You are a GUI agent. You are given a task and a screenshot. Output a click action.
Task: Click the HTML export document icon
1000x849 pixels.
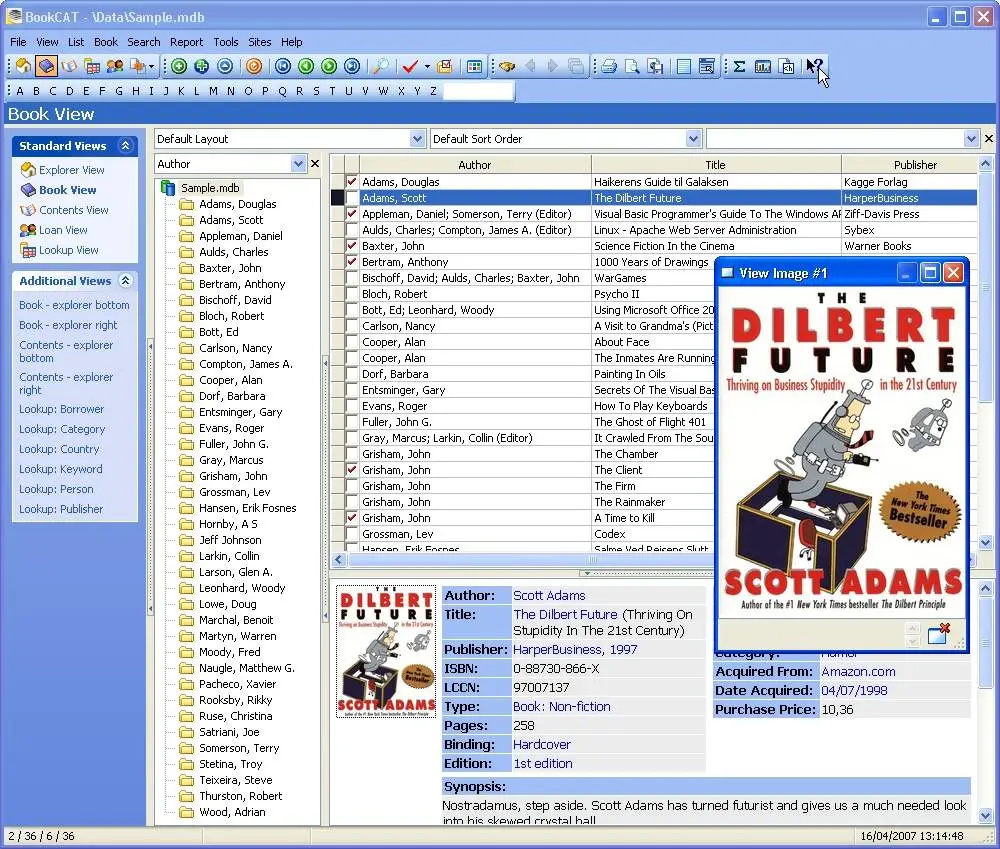click(x=787, y=66)
